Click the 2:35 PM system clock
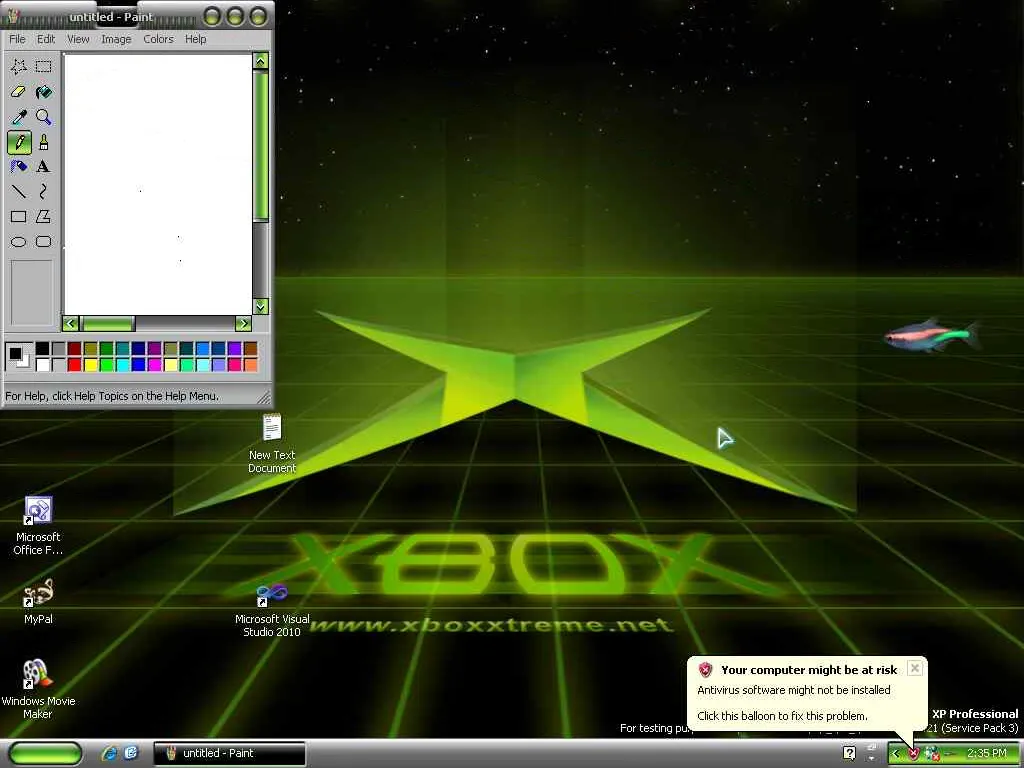The width and height of the screenshot is (1024, 768). click(x=987, y=754)
